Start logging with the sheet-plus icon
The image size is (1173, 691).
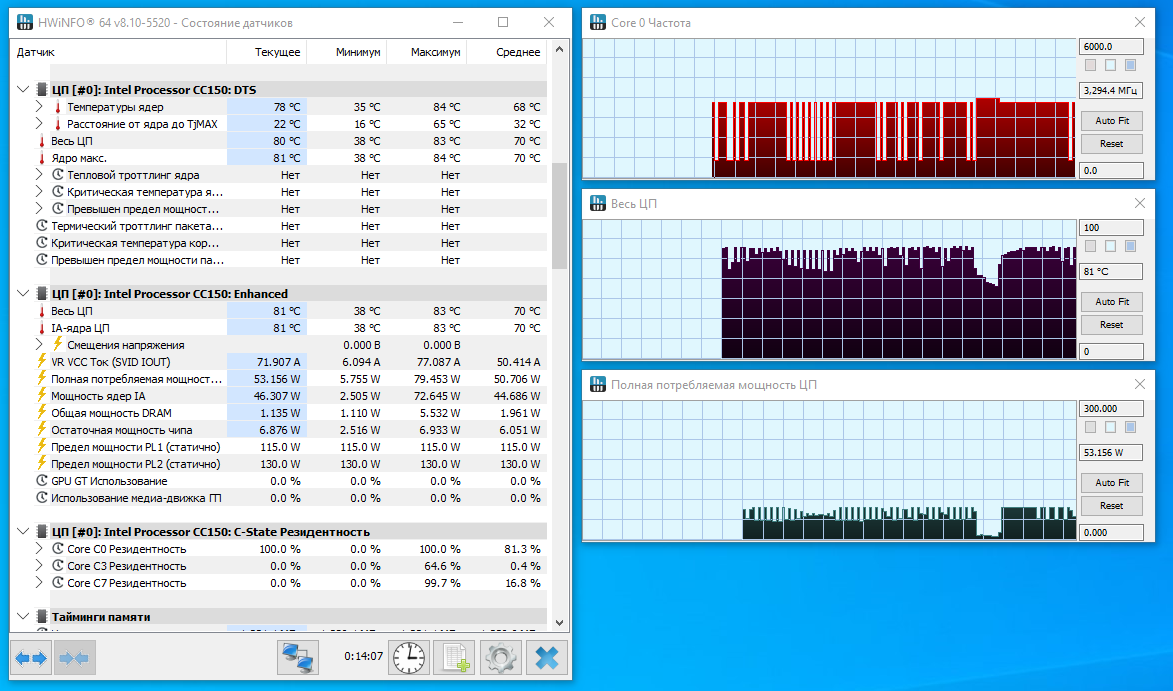(x=455, y=658)
